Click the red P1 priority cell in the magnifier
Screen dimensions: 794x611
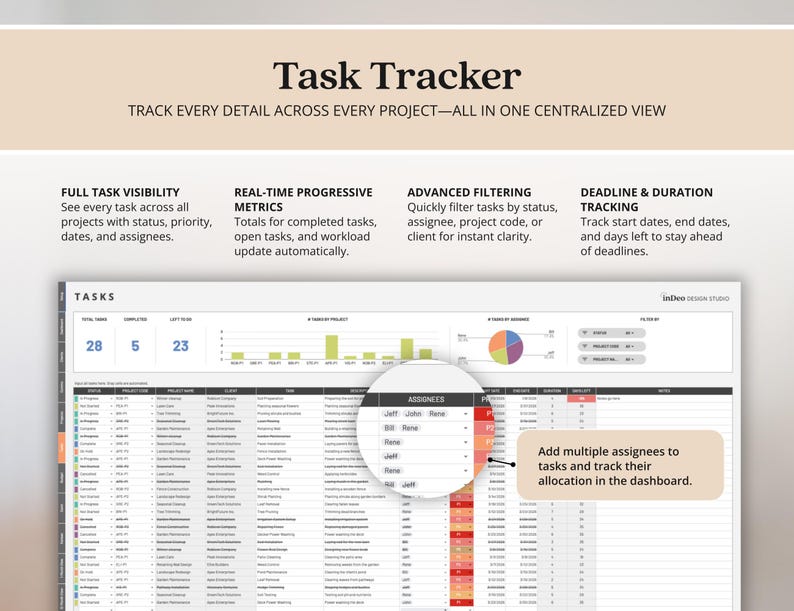[485, 414]
